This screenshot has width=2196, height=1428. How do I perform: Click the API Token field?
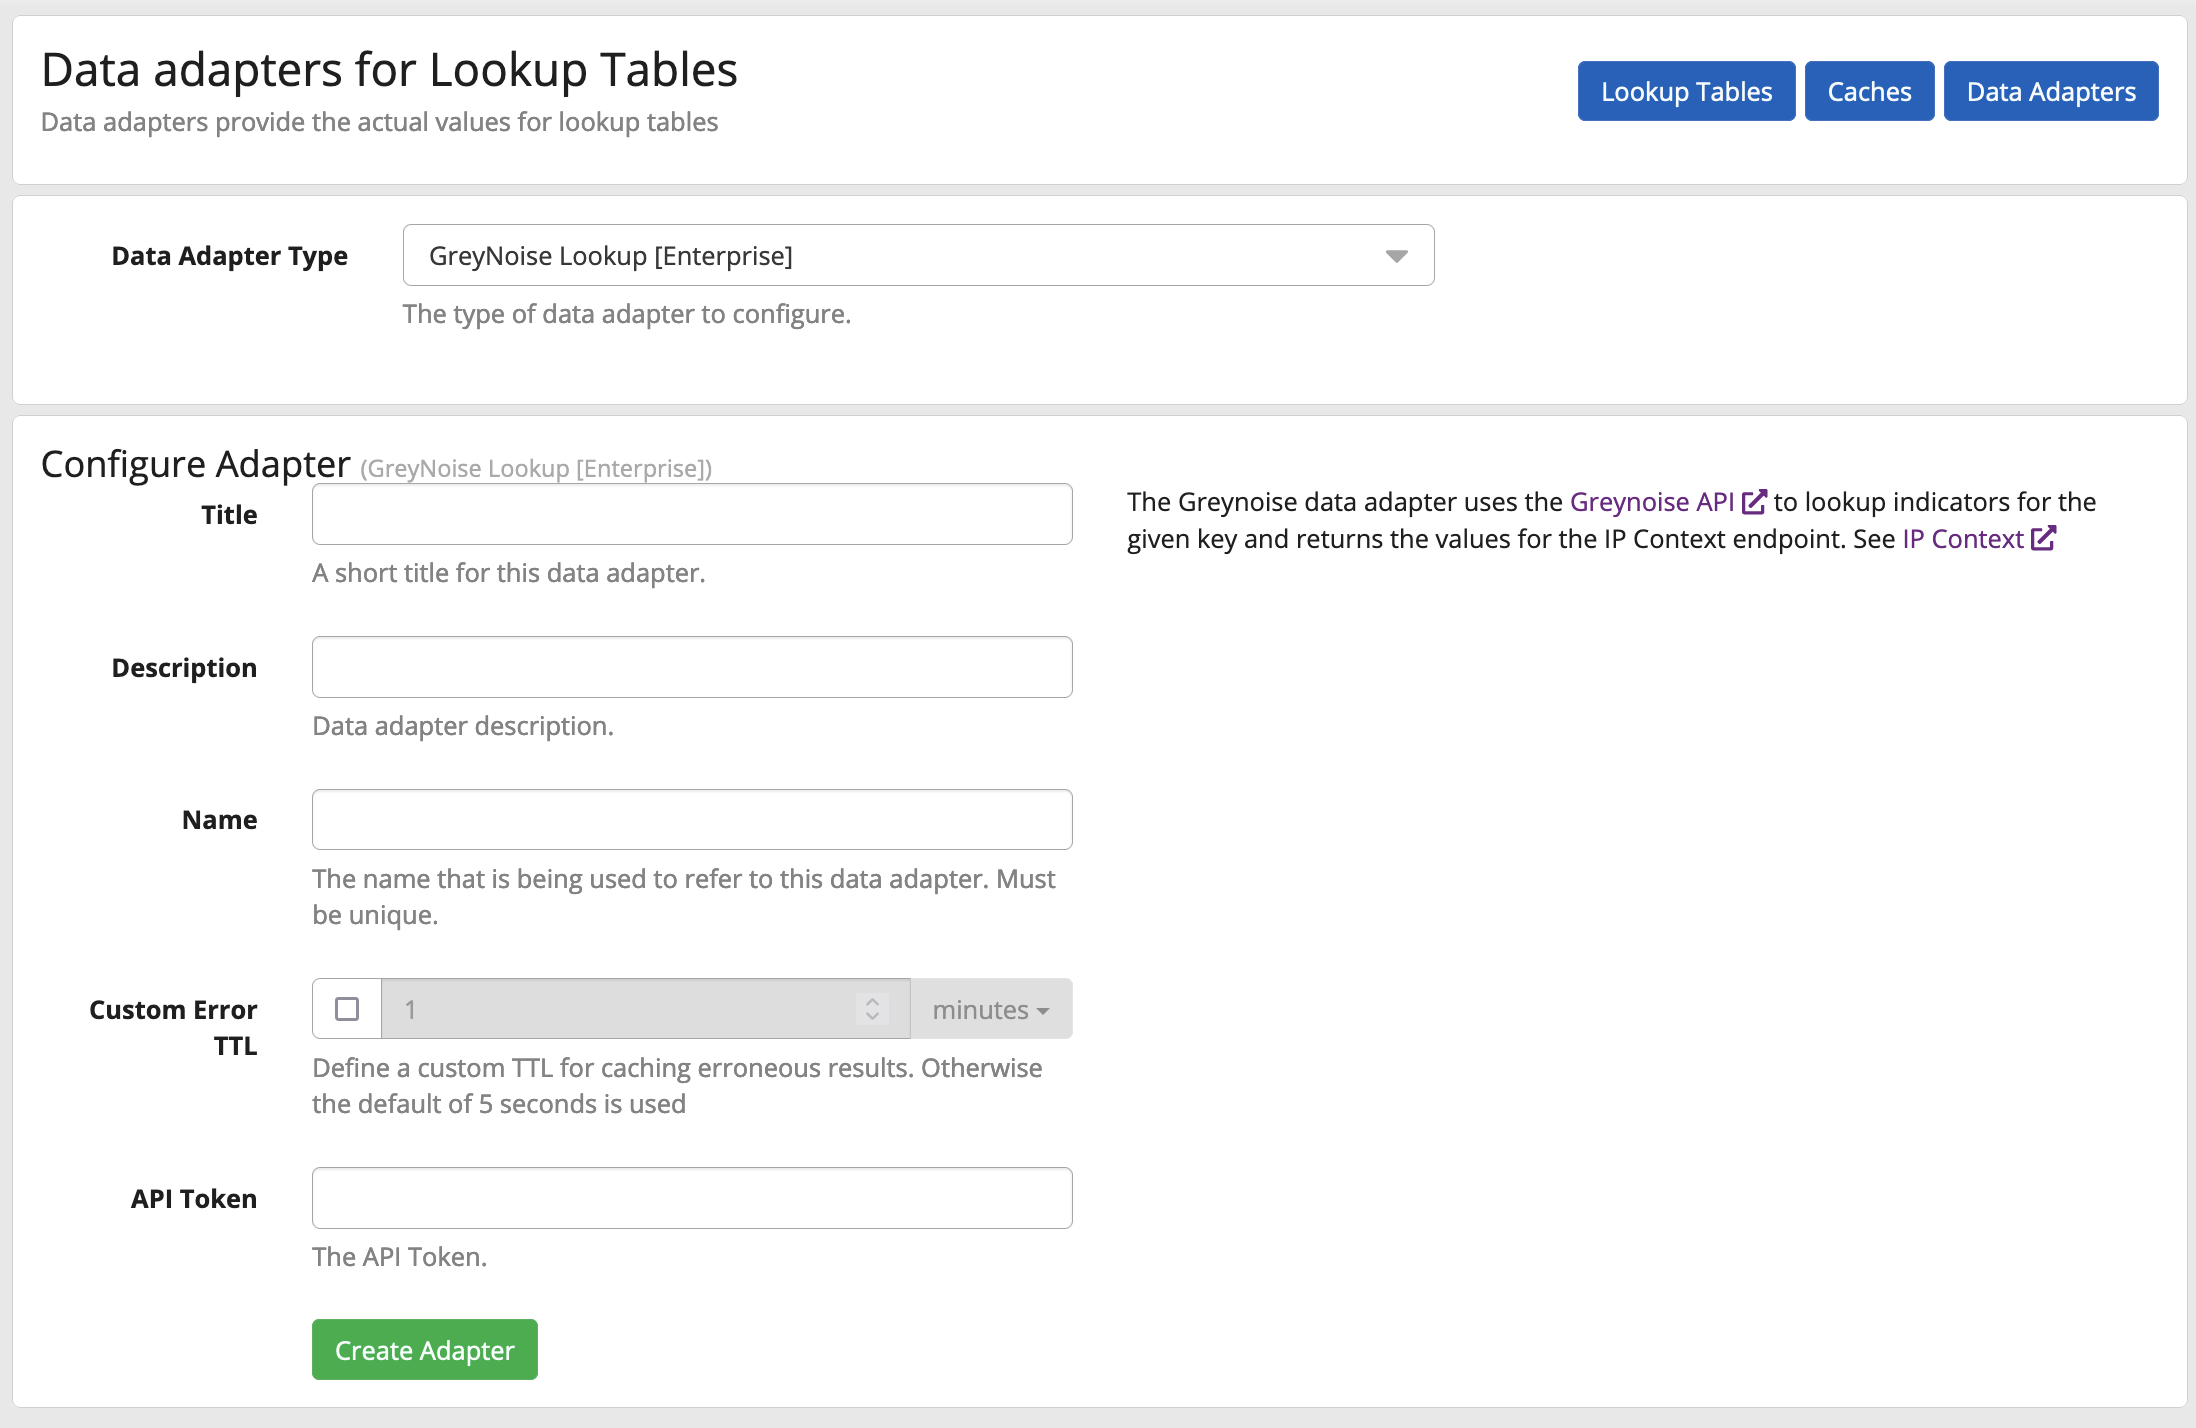(692, 1198)
